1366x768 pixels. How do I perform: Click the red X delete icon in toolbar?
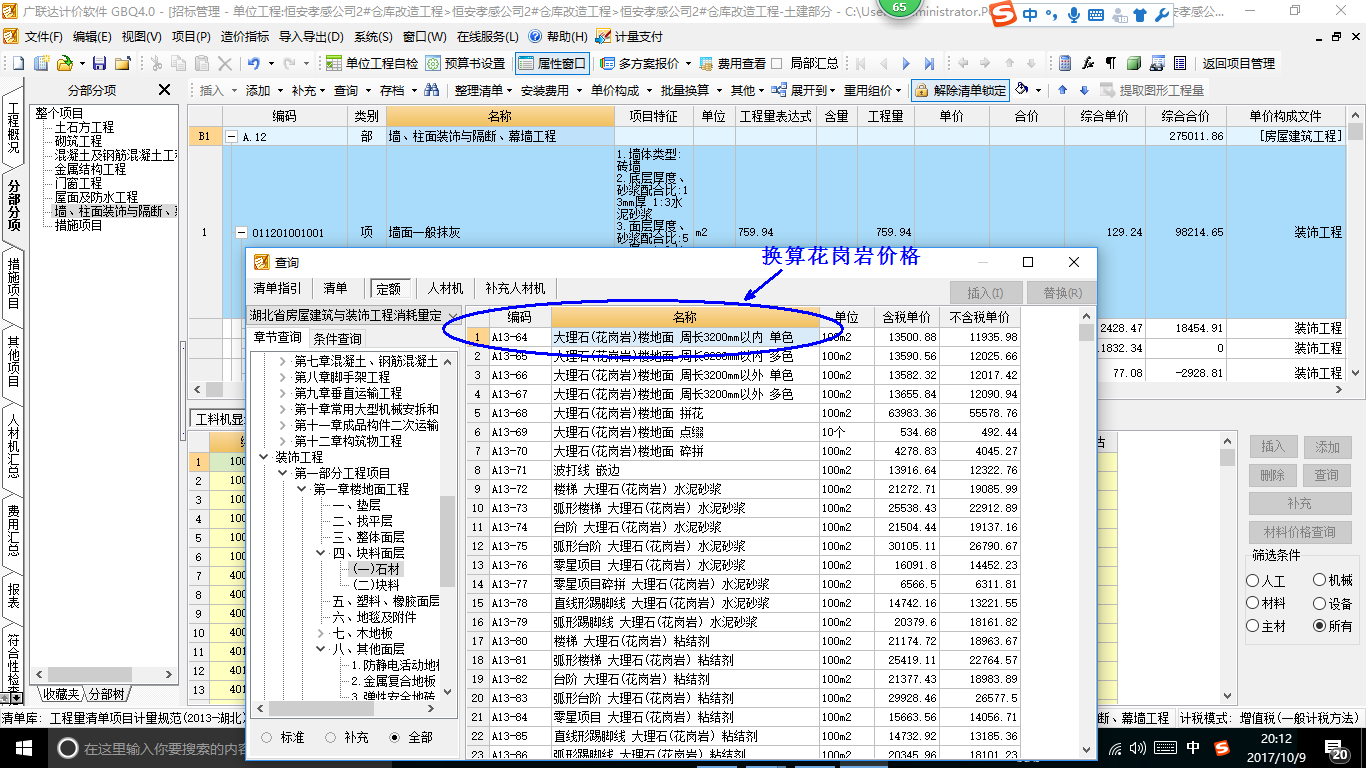(225, 63)
